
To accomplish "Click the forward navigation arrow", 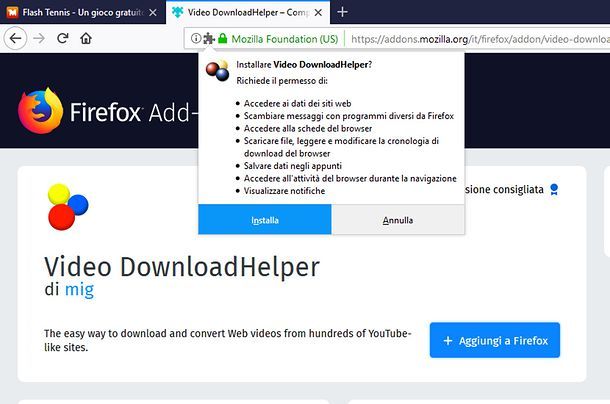I will click(39, 39).
